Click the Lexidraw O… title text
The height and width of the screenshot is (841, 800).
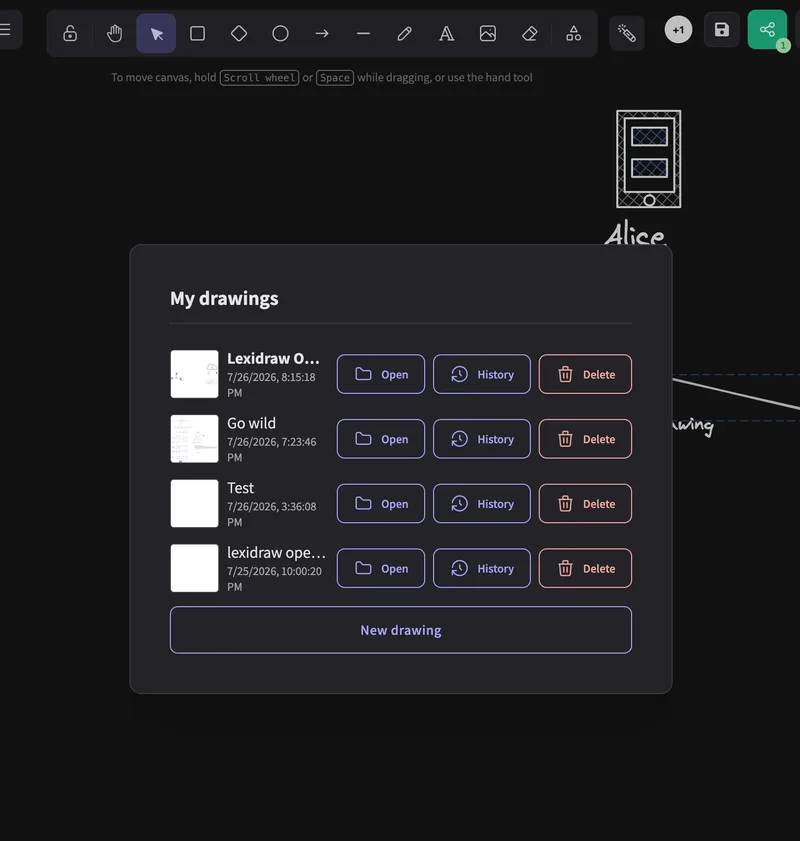(x=273, y=358)
